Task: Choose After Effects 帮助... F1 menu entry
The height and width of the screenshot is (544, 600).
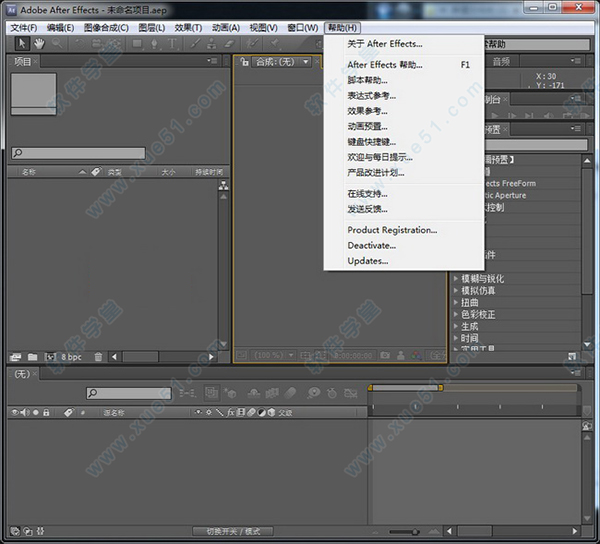Action: (x=404, y=65)
